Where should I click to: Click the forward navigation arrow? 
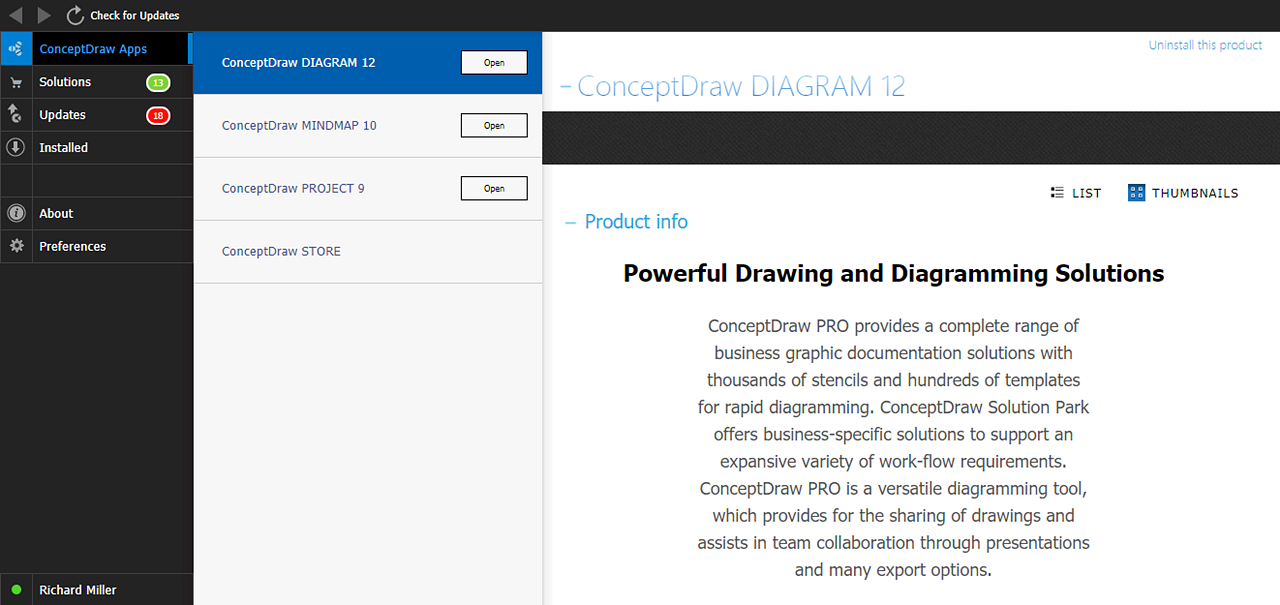[43, 15]
